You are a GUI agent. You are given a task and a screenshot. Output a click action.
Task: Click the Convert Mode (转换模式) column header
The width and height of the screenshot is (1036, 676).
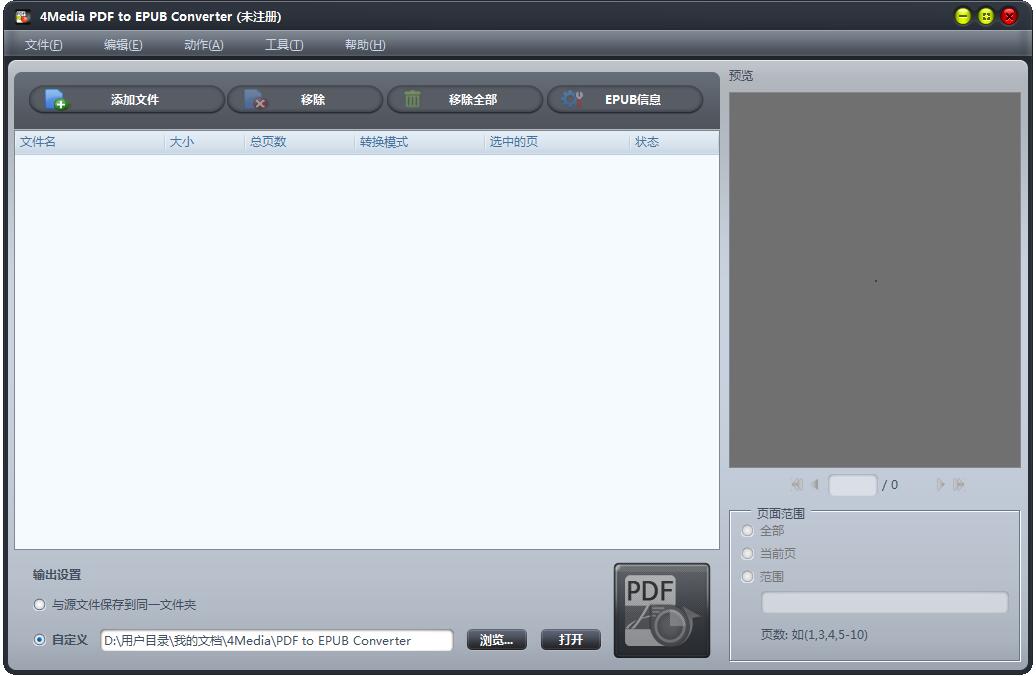coord(419,142)
